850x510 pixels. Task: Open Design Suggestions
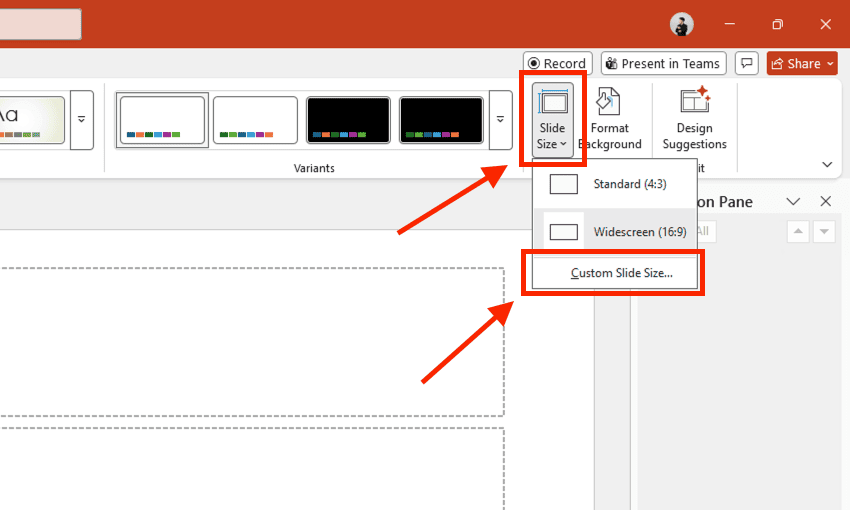coord(694,120)
